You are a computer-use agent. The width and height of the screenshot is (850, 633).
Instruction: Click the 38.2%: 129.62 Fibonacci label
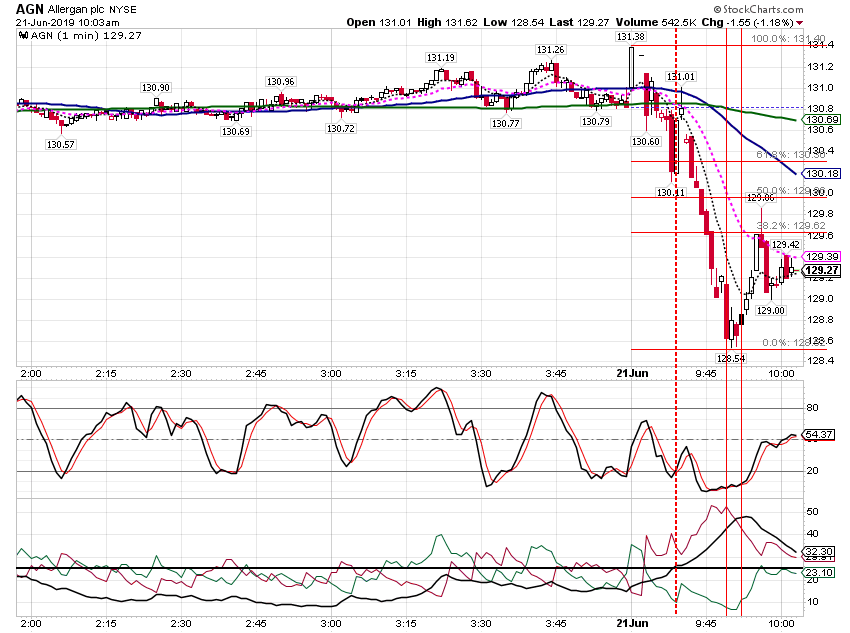pyautogui.click(x=791, y=226)
